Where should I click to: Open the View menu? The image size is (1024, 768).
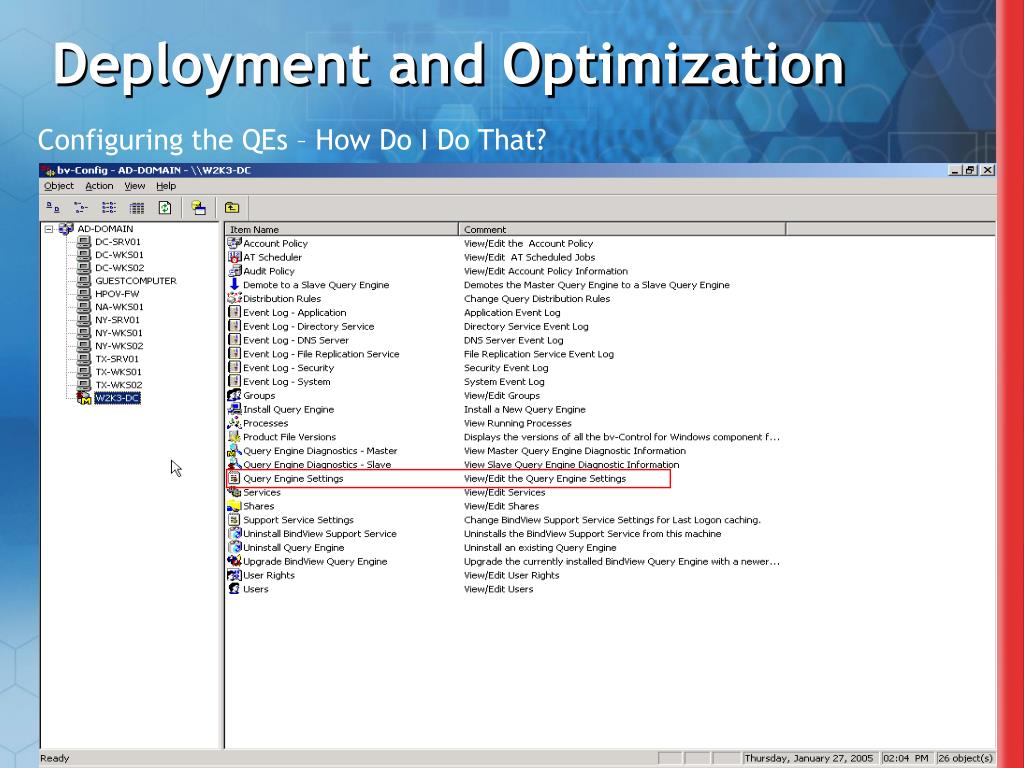click(135, 186)
